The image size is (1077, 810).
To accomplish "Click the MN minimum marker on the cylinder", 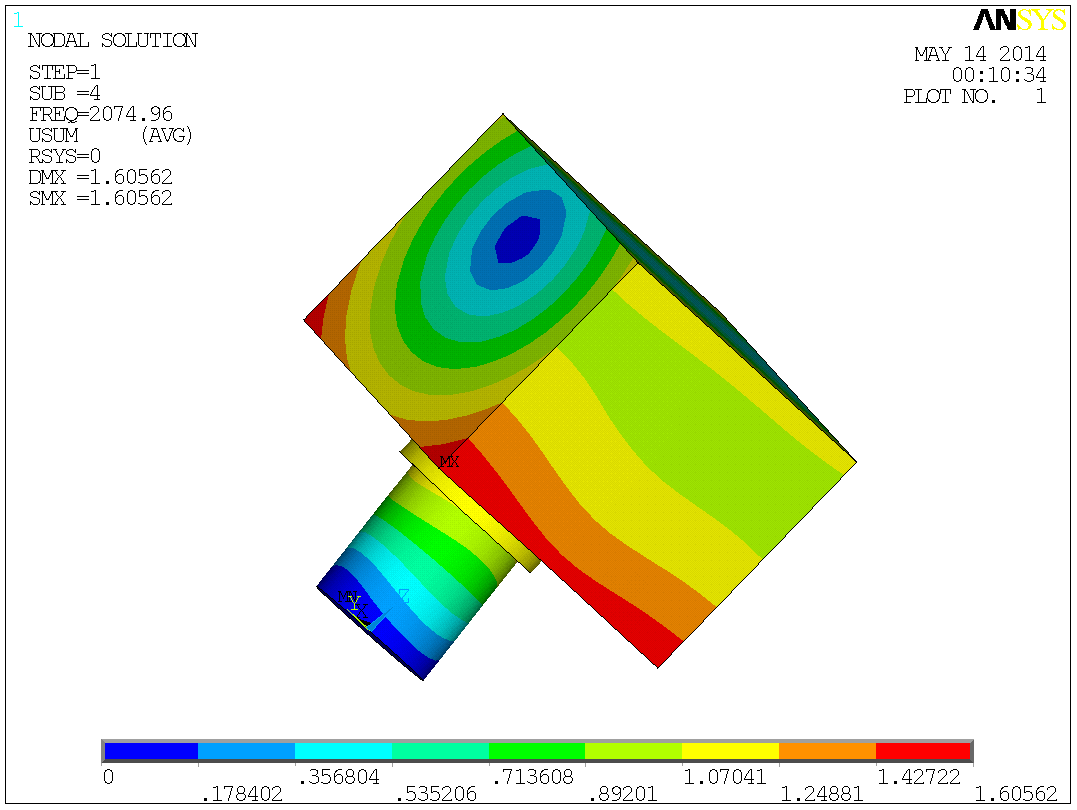I will pyautogui.click(x=348, y=596).
